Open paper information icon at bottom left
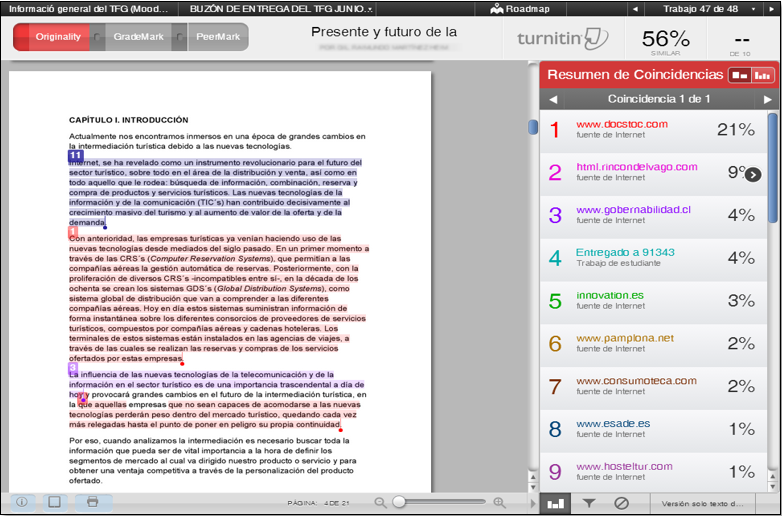Screen dimensions: 782x516 point(22,502)
